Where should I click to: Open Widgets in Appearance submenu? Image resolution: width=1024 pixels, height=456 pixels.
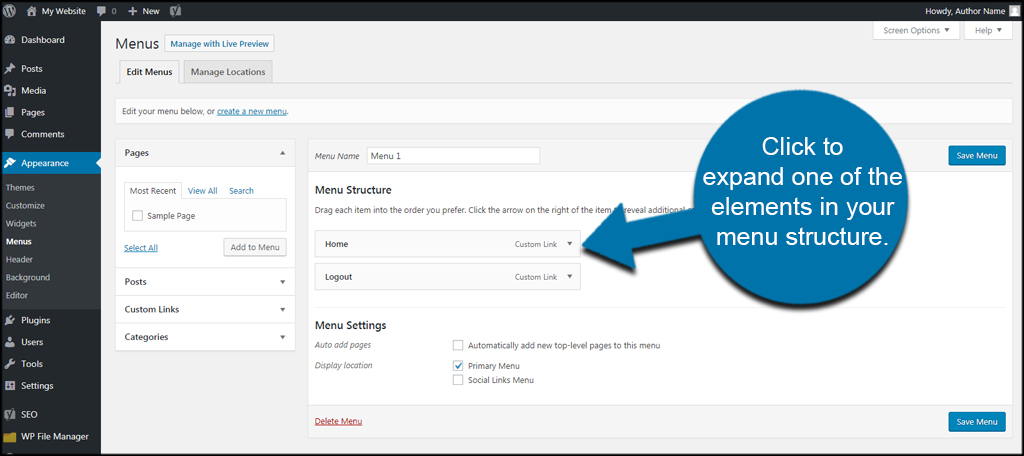coord(21,223)
